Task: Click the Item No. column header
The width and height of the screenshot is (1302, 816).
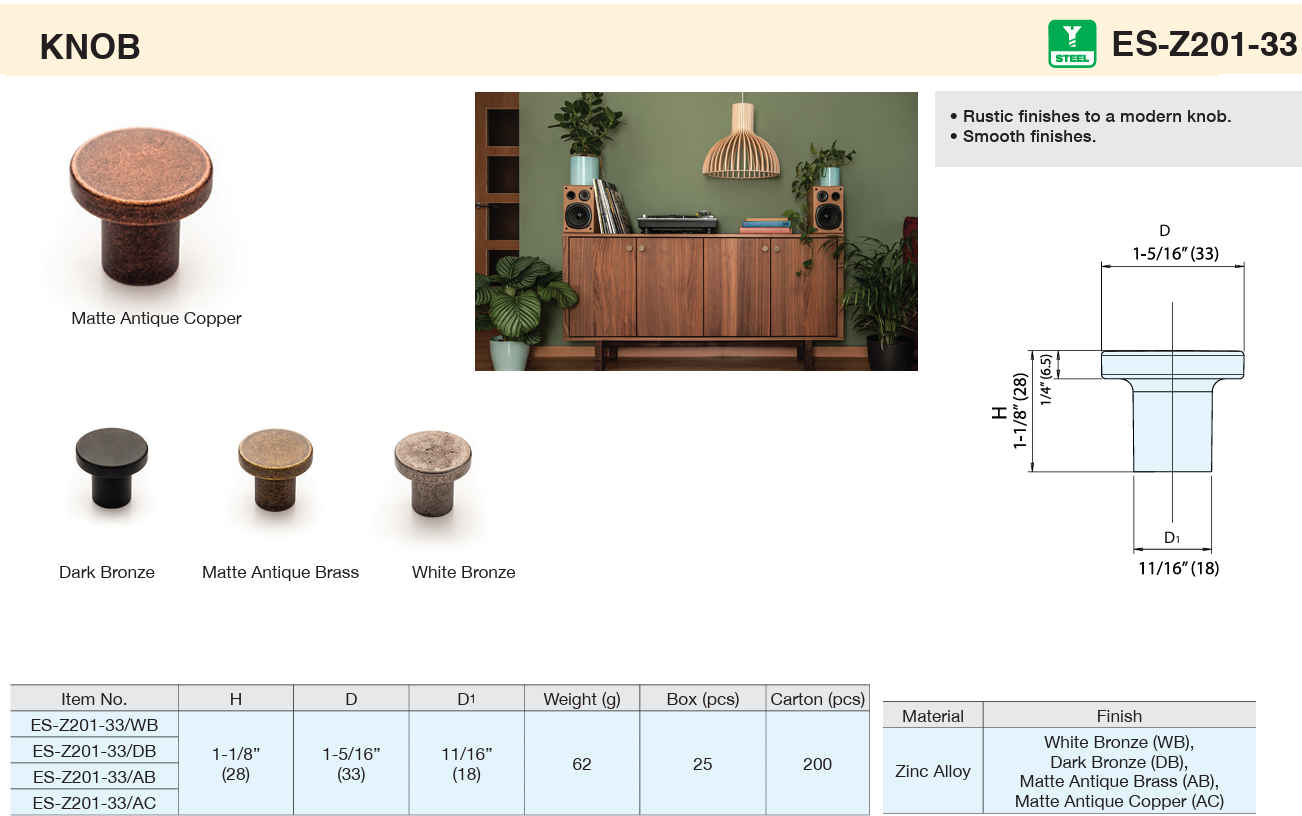Action: point(94,699)
